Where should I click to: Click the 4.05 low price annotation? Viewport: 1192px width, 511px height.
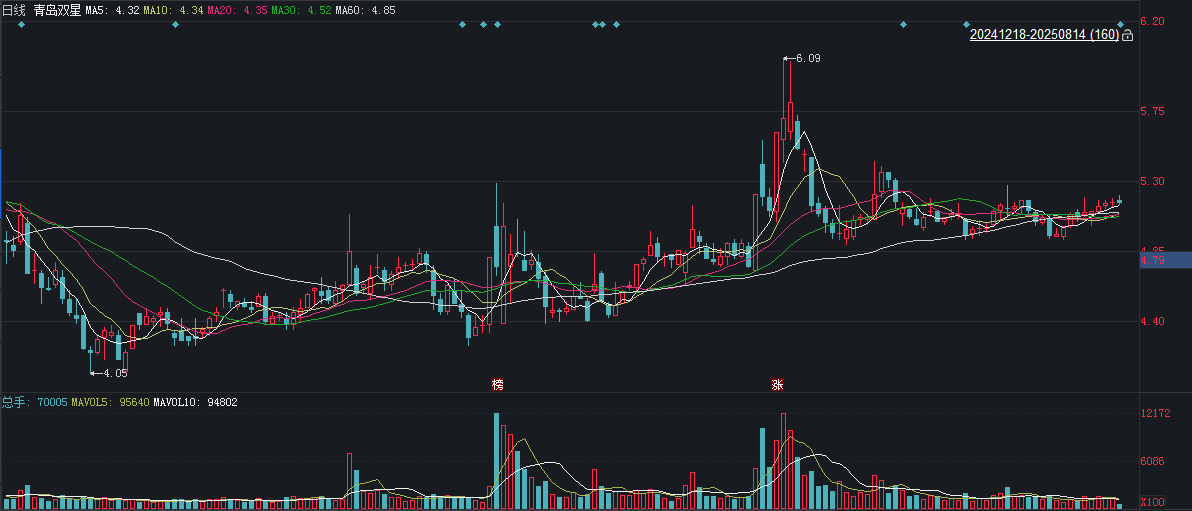coord(109,373)
